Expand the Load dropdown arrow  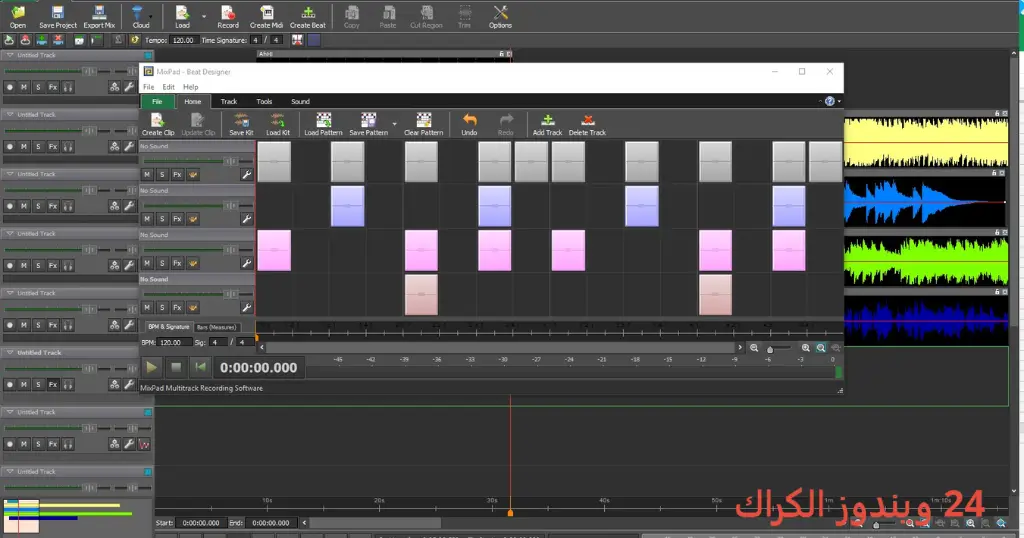tap(203, 16)
